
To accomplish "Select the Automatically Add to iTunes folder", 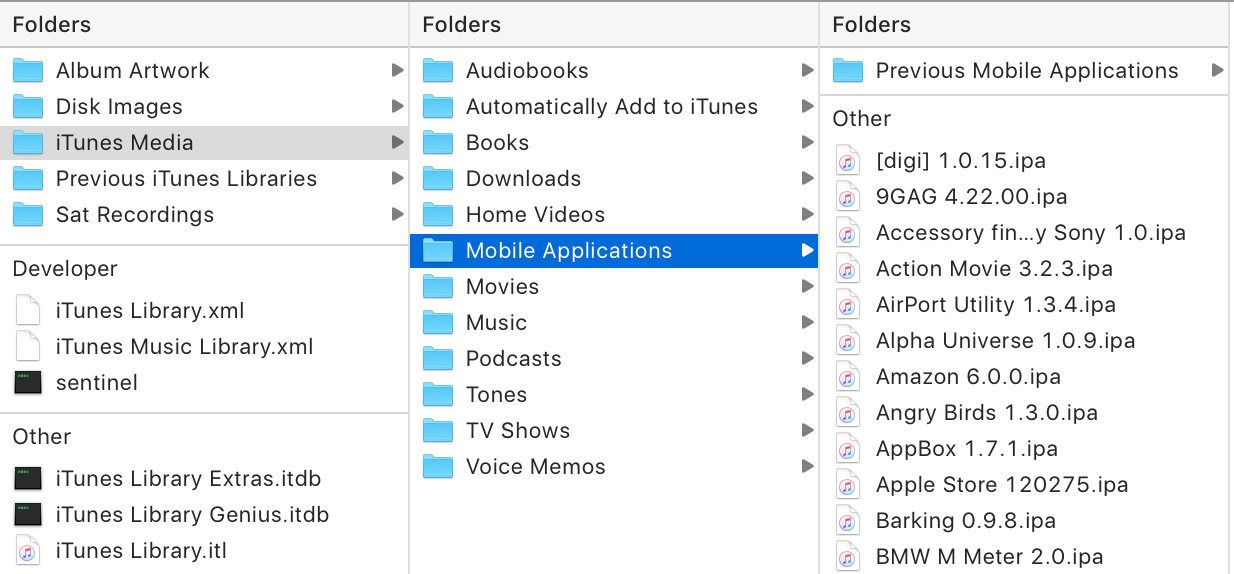I will point(614,107).
